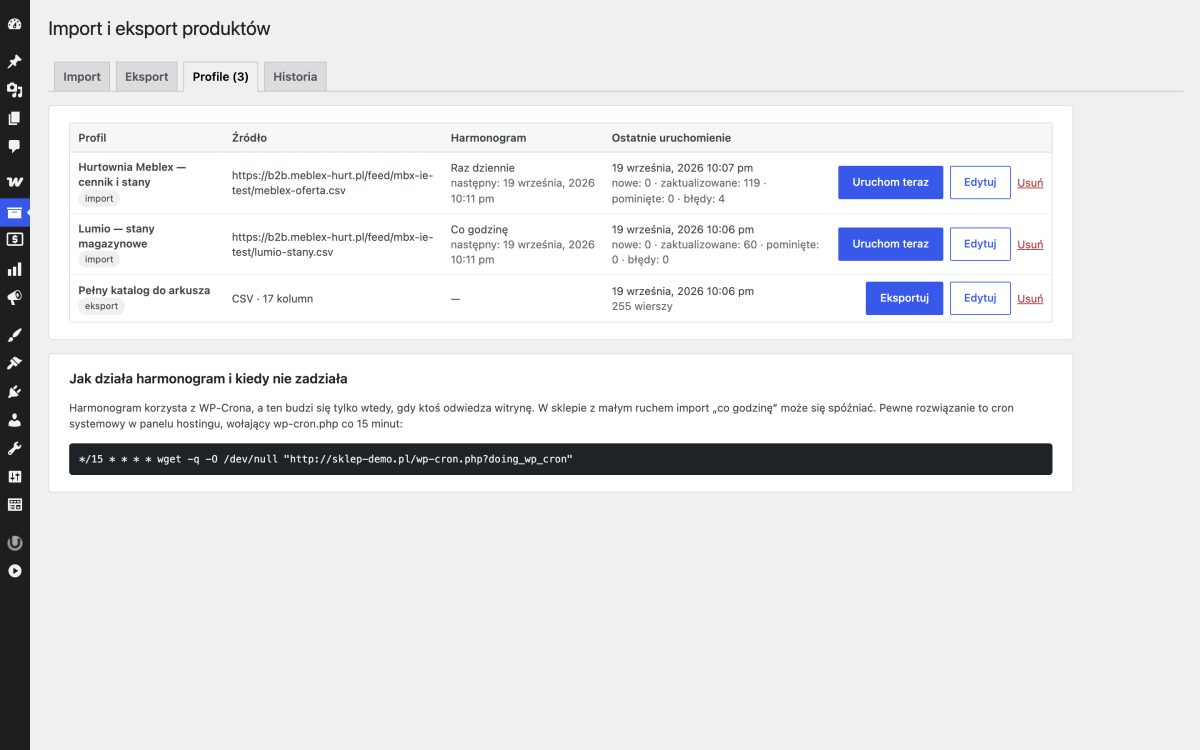Click the 'CSV · 17 kolumn' source cell
1200x750 pixels.
pos(272,298)
